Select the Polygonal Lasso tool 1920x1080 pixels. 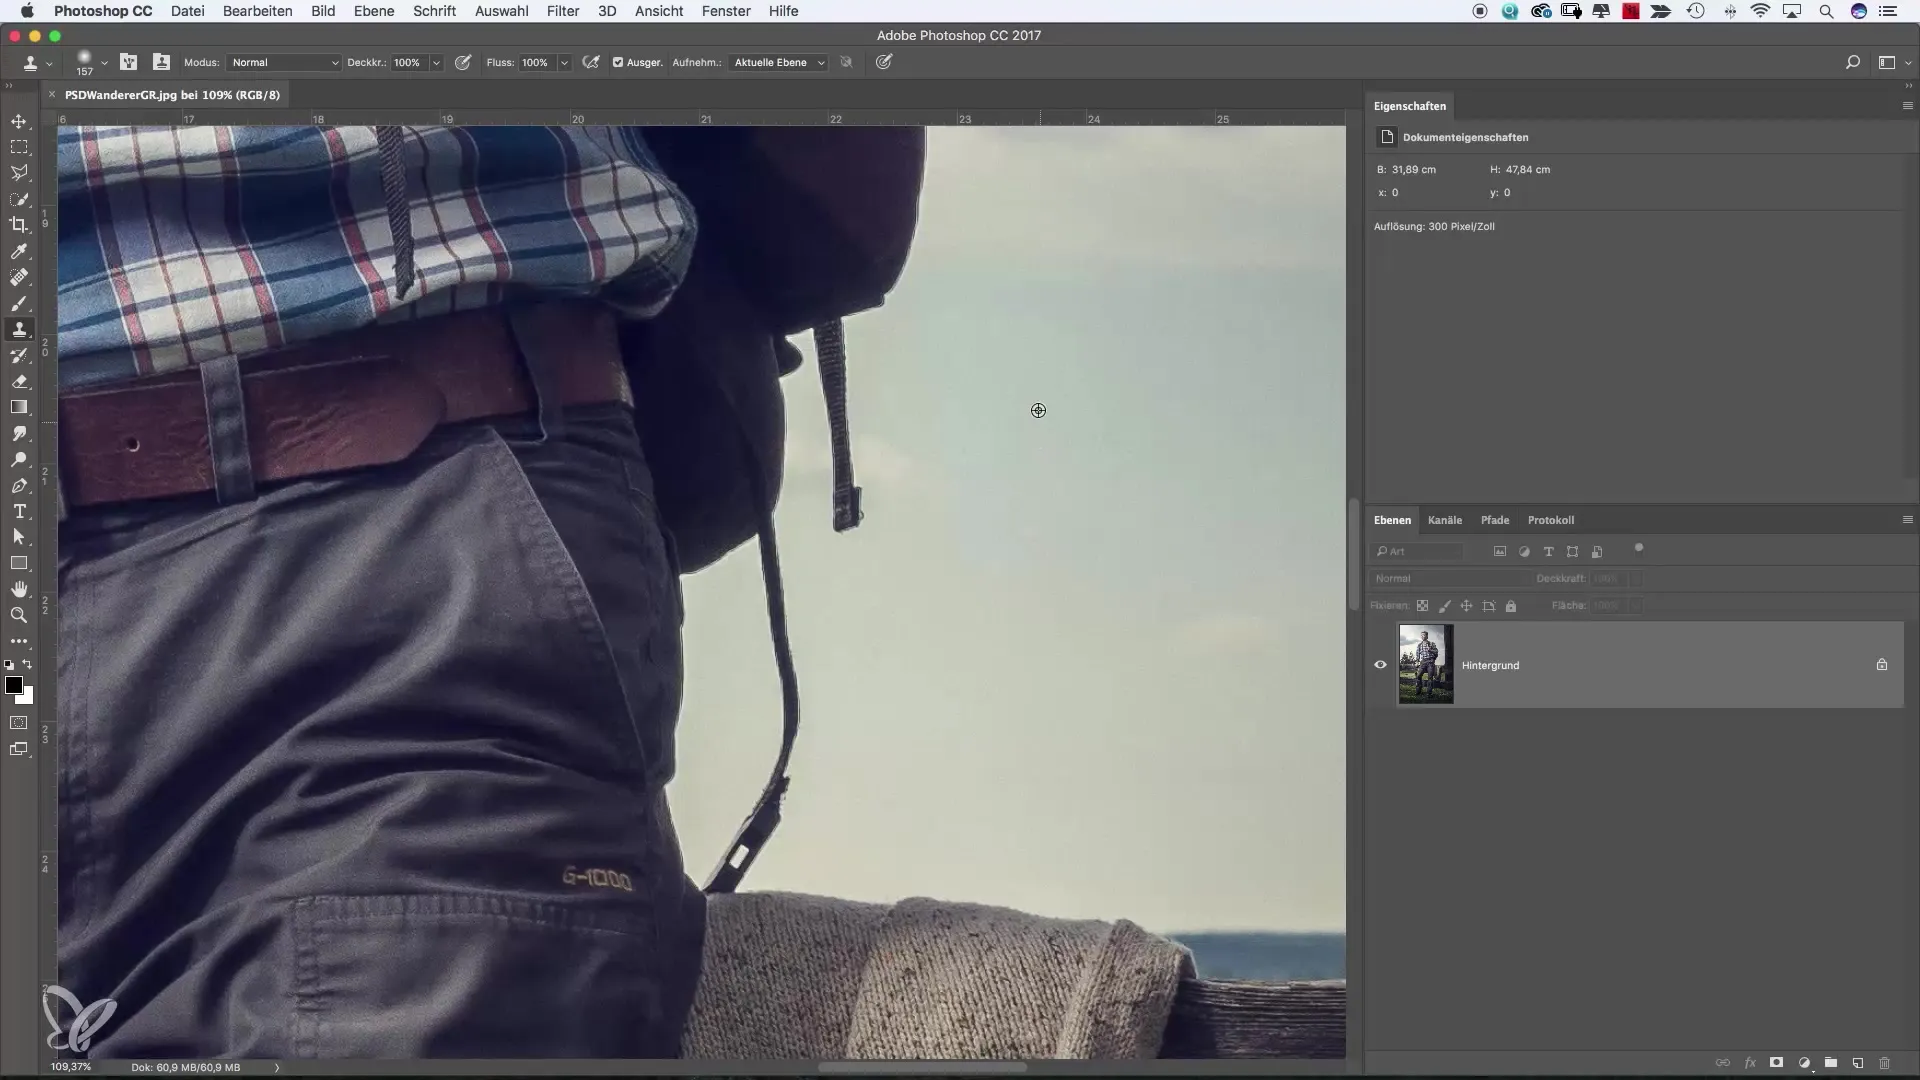(19, 173)
